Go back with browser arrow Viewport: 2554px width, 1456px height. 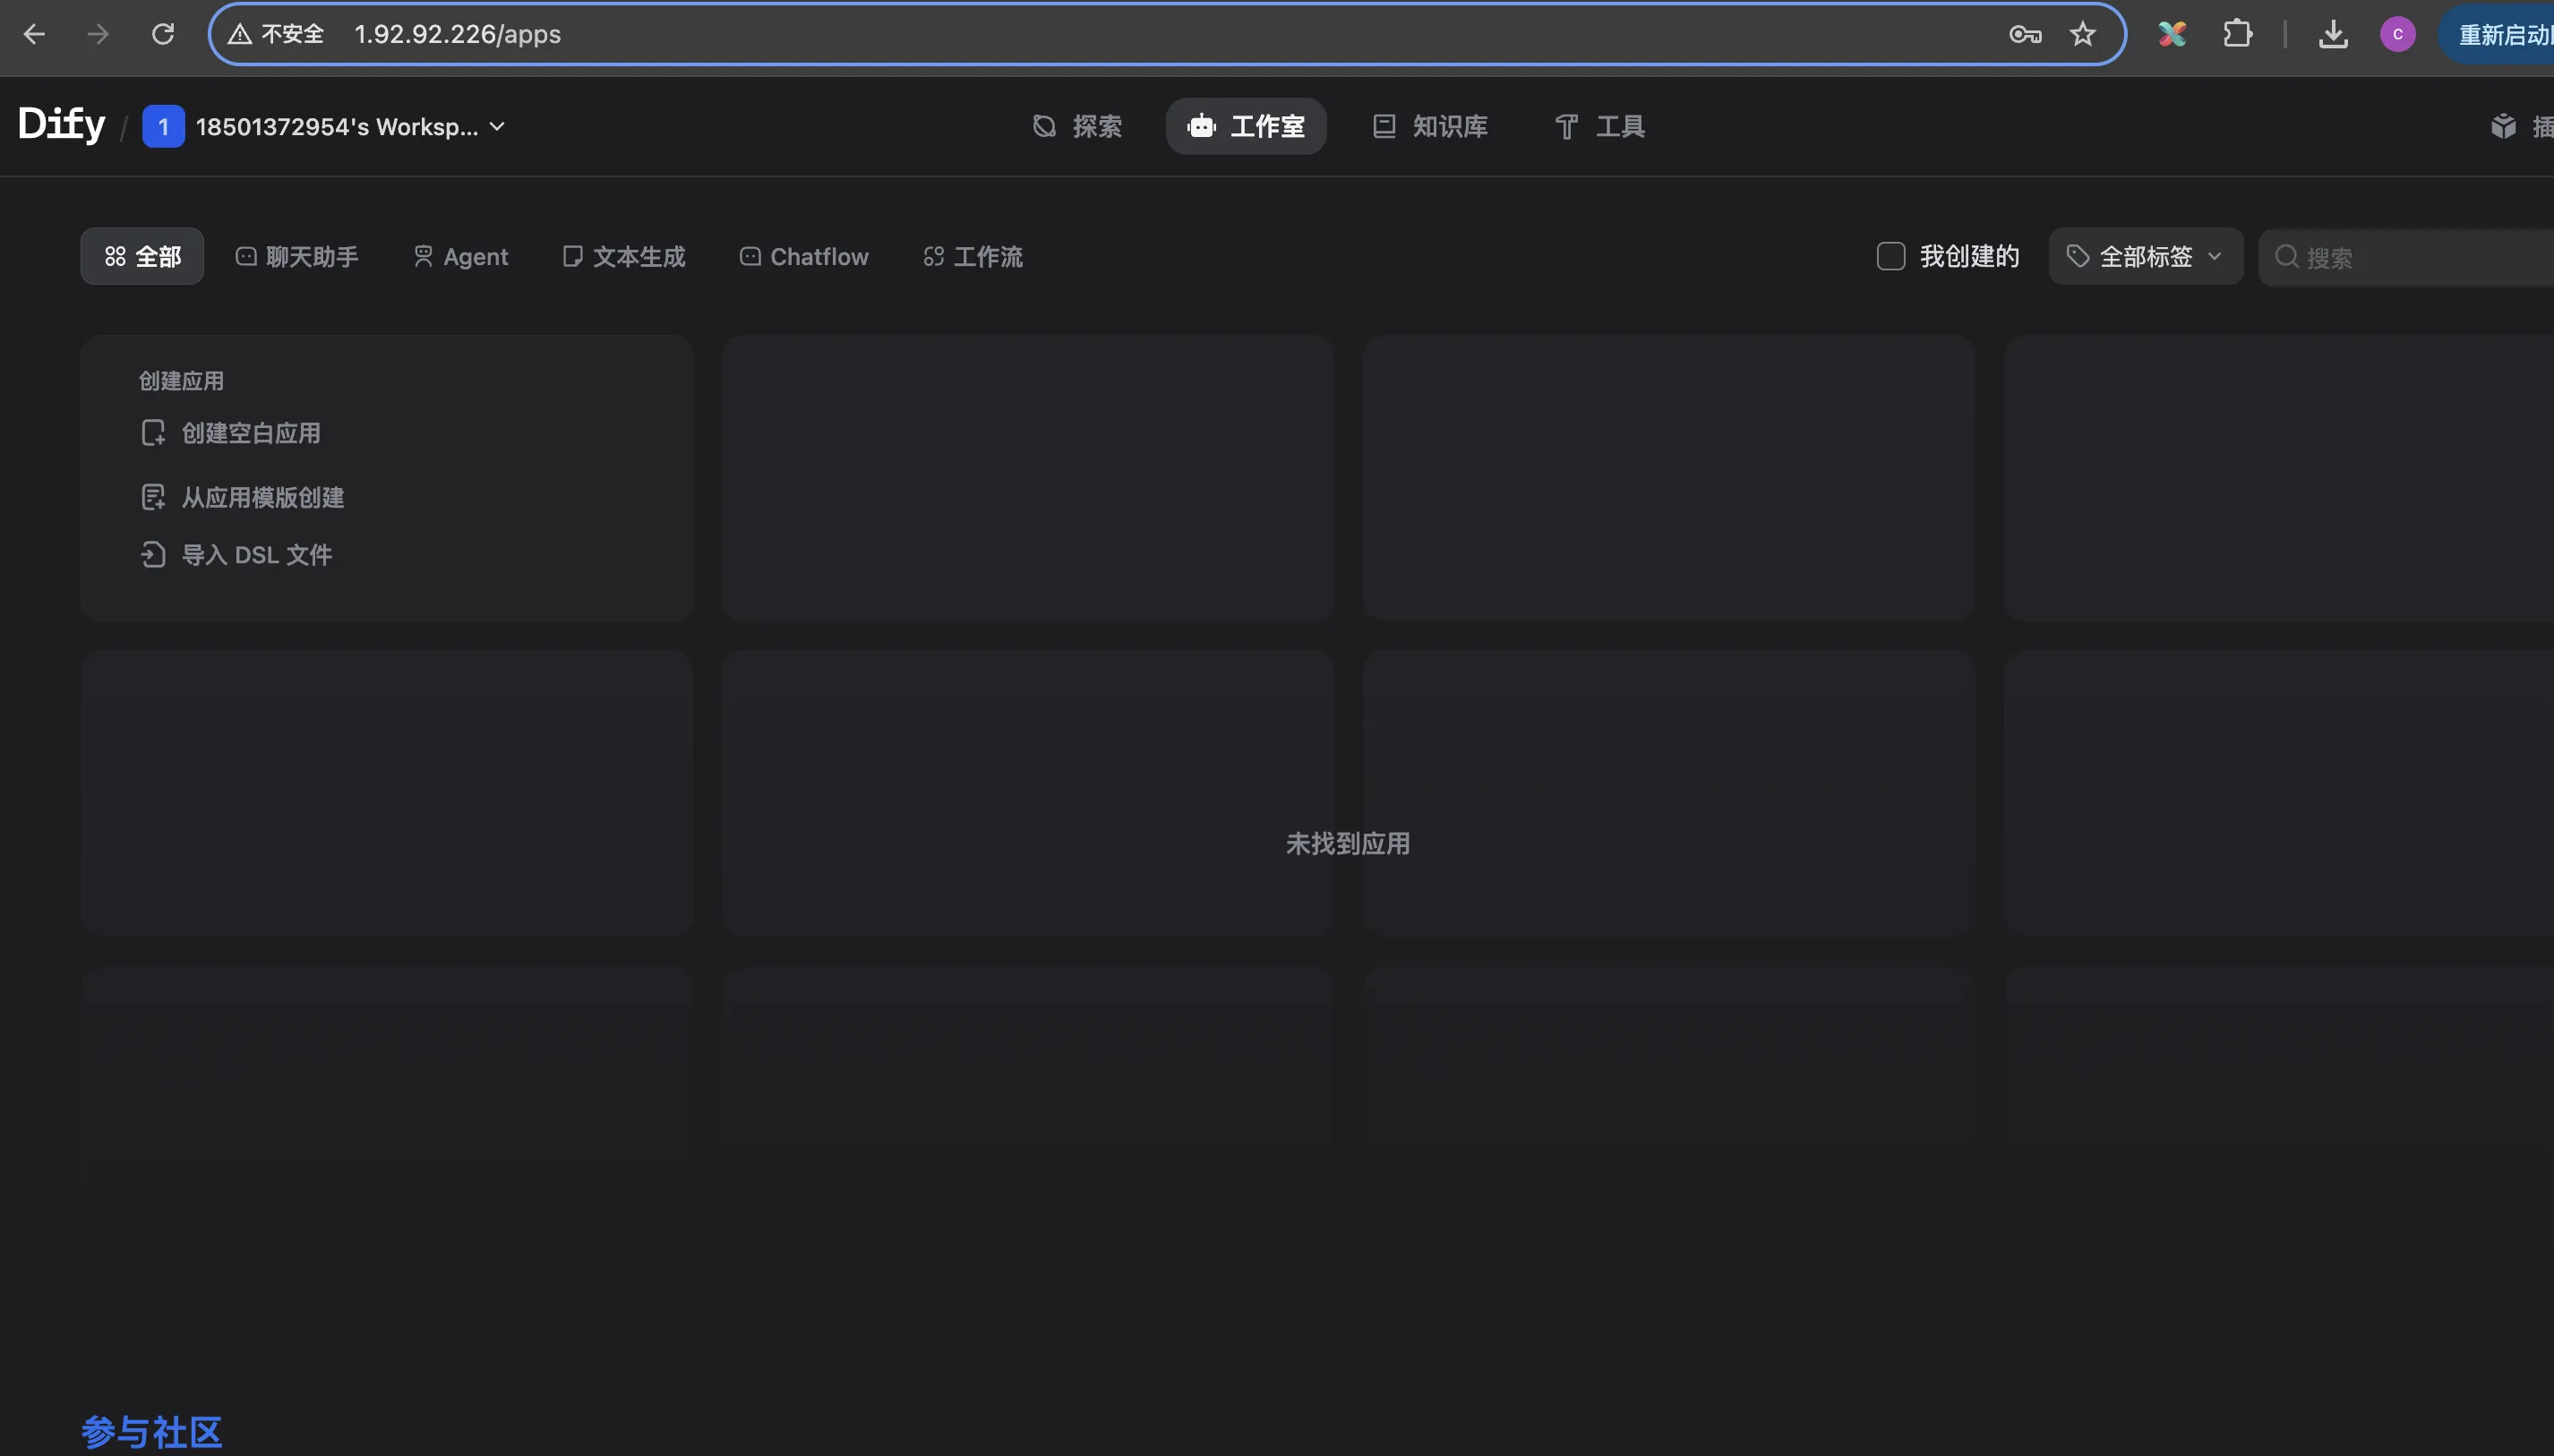pos(34,34)
